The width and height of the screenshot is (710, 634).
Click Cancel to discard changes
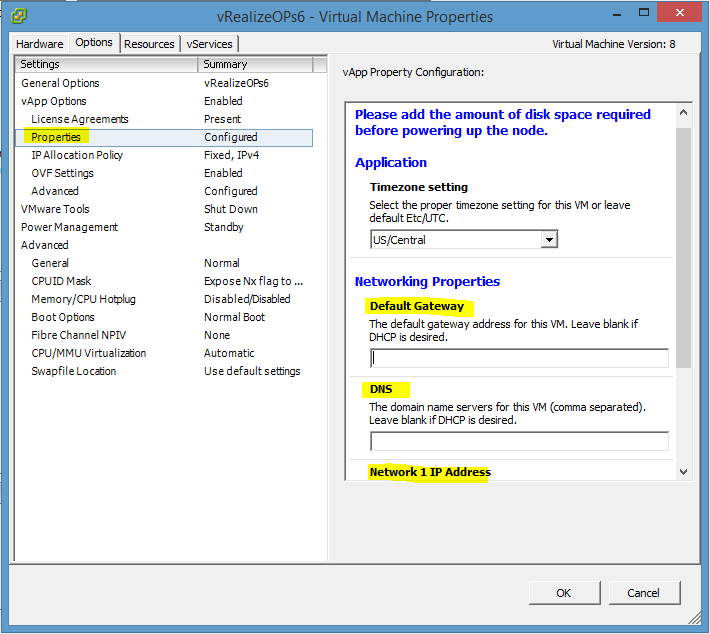644,593
